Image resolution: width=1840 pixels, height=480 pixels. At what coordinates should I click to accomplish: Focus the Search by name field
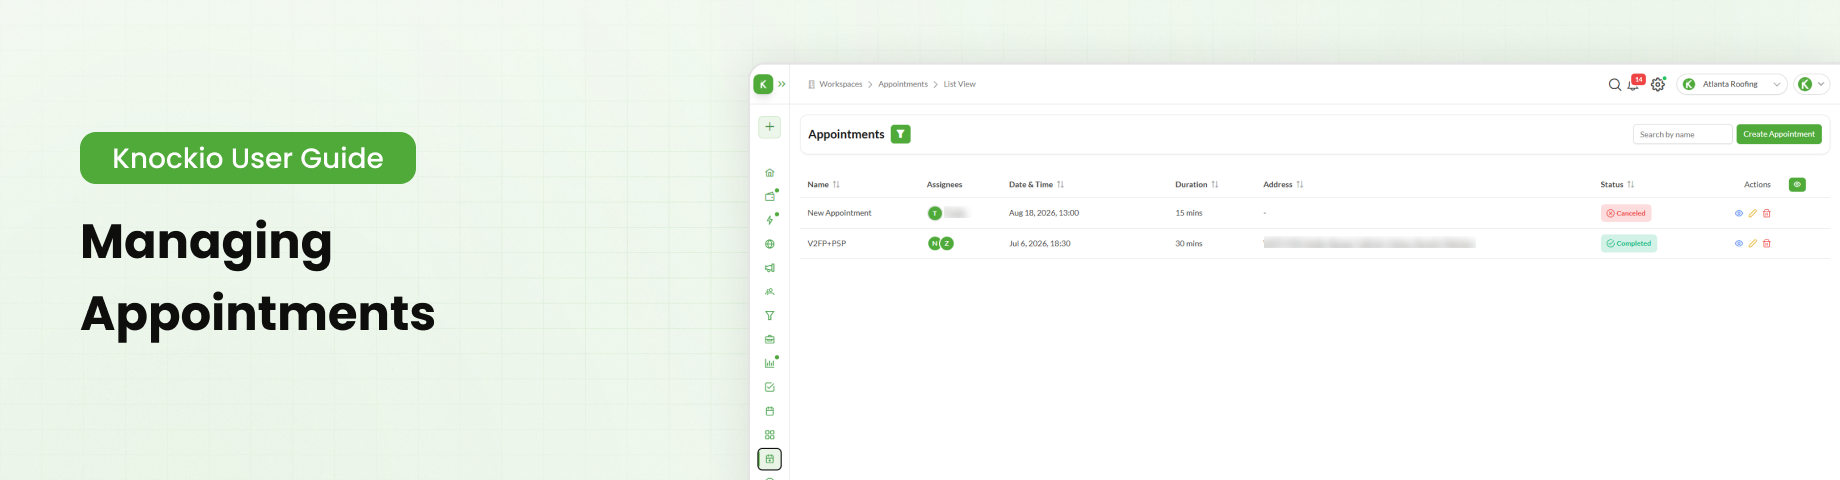pyautogui.click(x=1682, y=134)
